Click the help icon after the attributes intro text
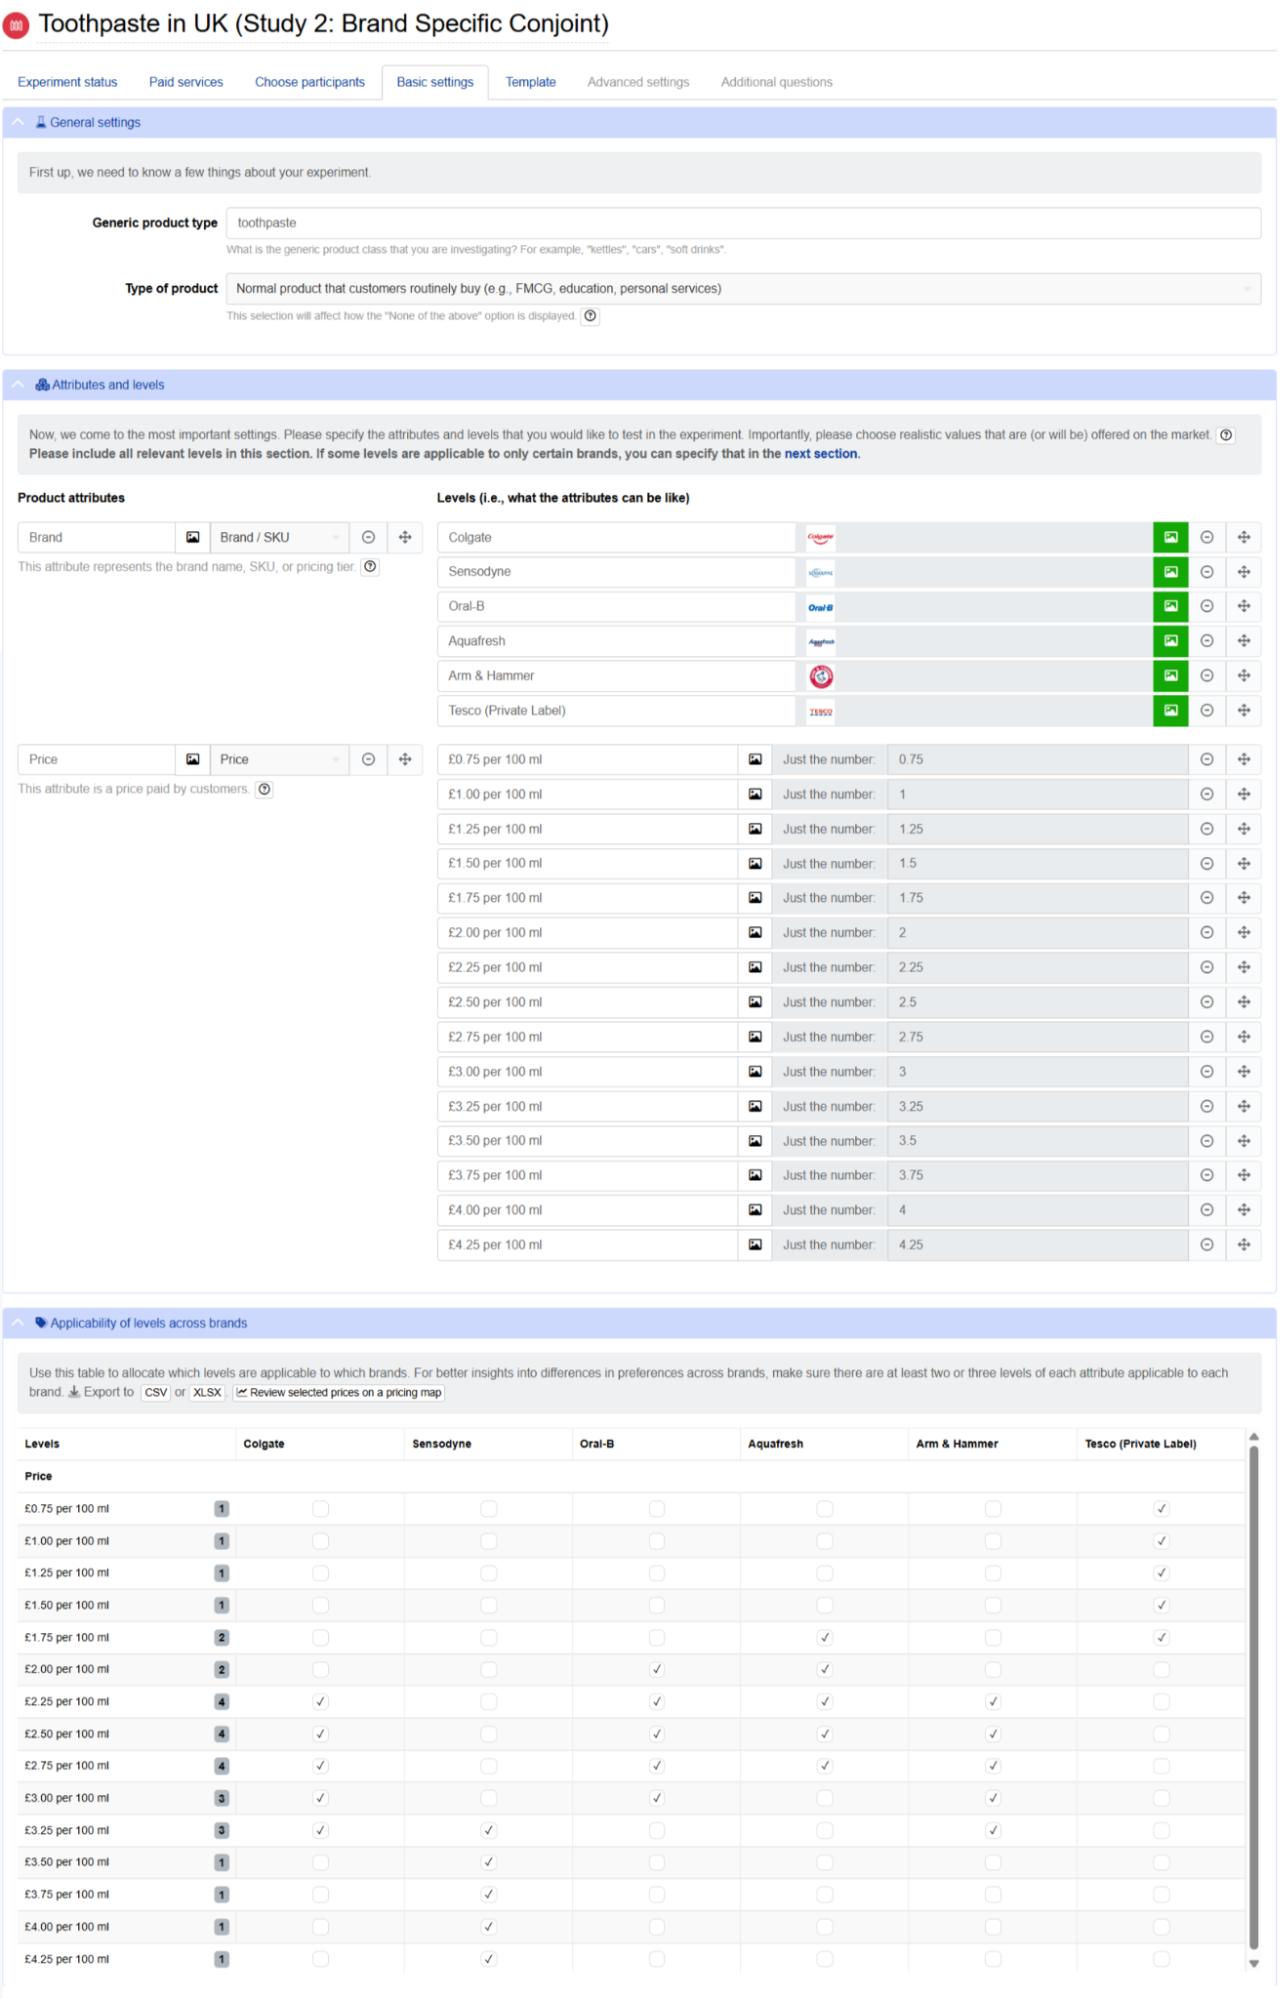The height and width of the screenshot is (1999, 1284). [x=1226, y=435]
